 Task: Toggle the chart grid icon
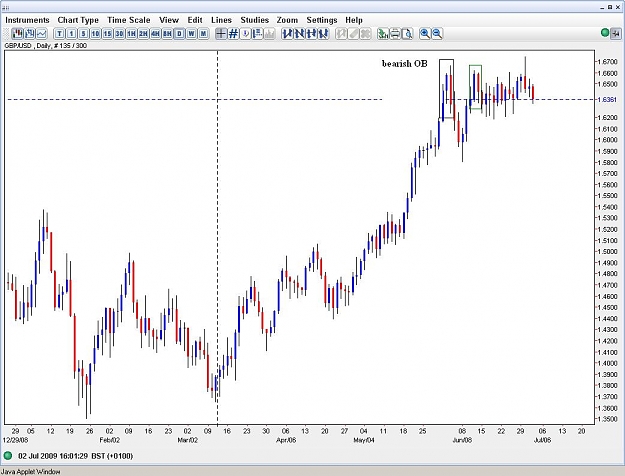[x=233, y=34]
